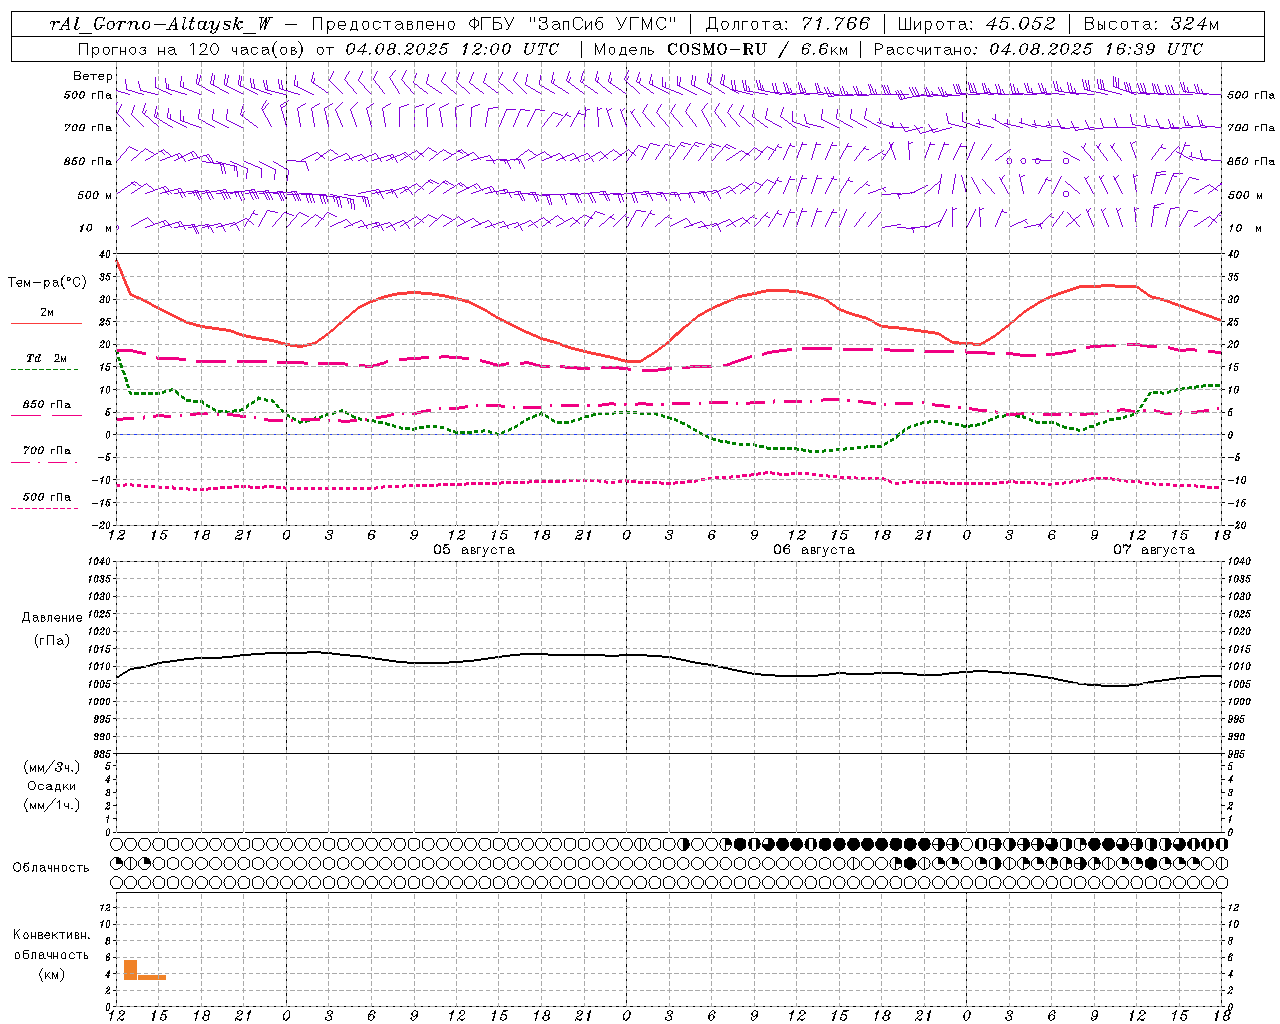Click the 2м temperature legend entry
This screenshot has width=1280, height=1024.
pyautogui.click(x=47, y=312)
